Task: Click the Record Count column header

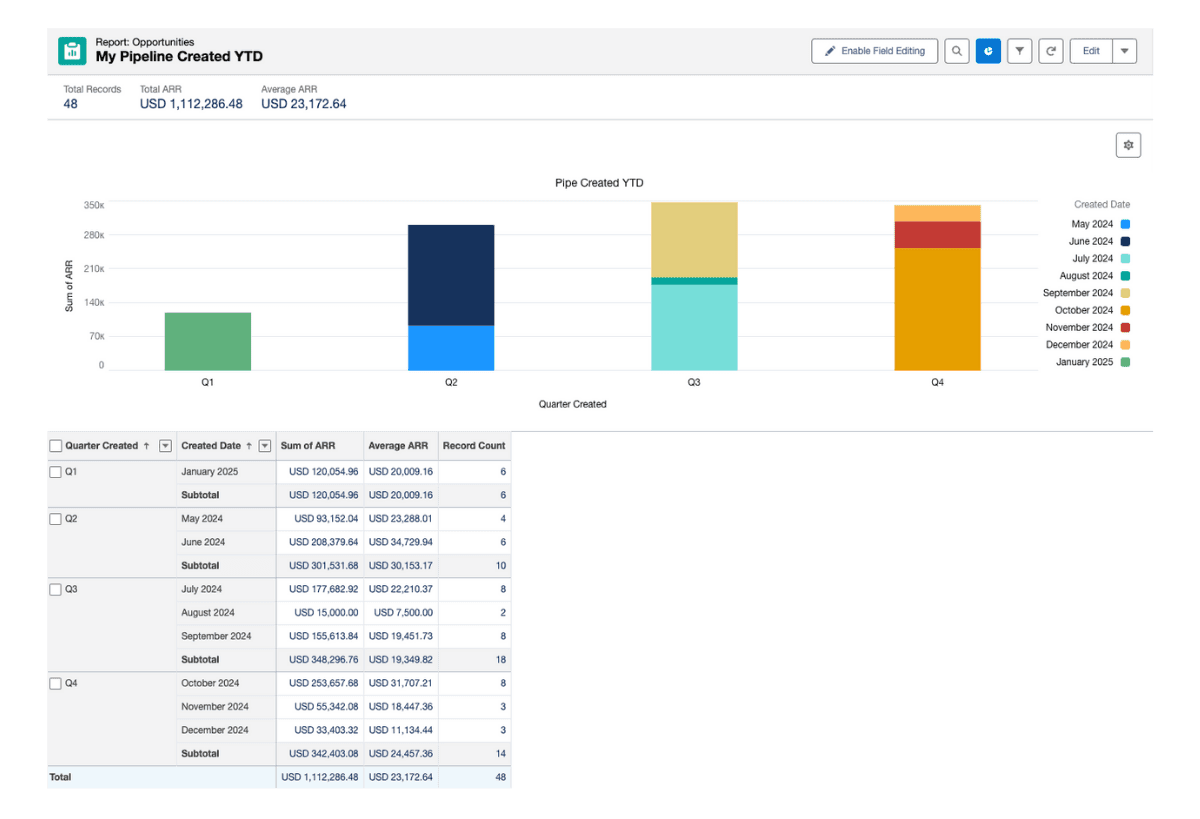Action: (474, 446)
